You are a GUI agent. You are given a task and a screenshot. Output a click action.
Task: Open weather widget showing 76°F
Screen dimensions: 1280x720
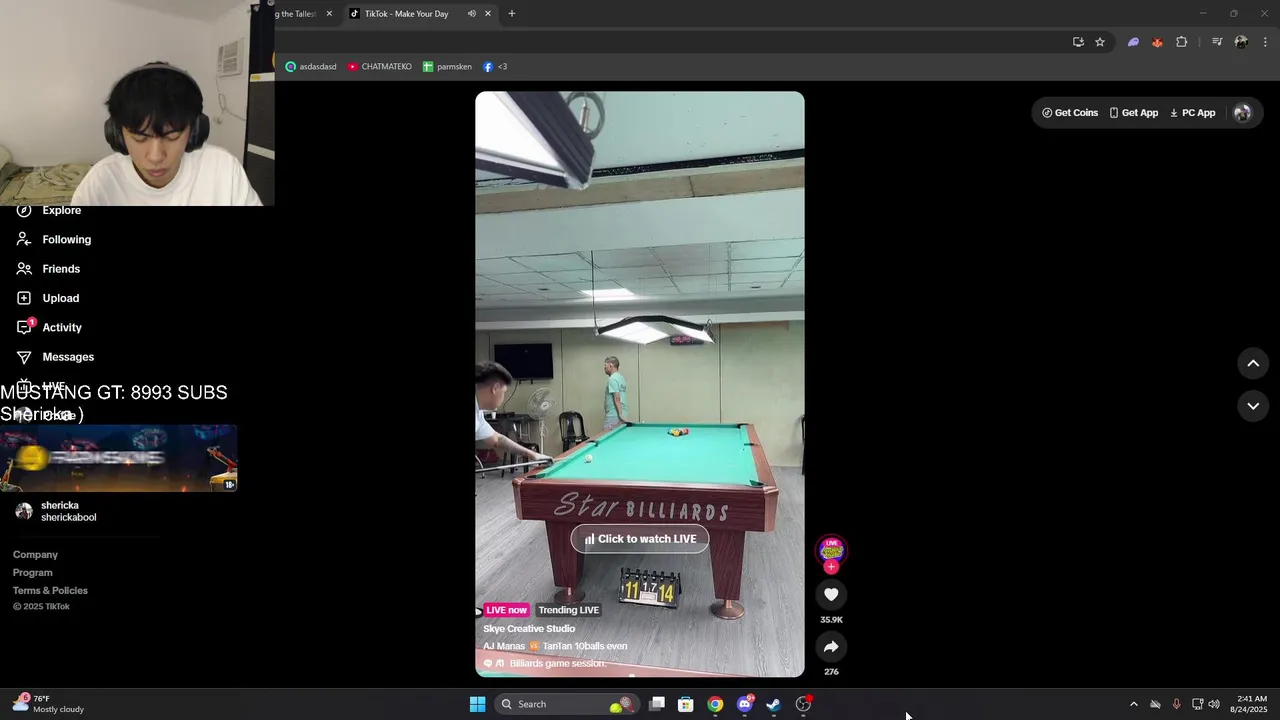[48, 704]
